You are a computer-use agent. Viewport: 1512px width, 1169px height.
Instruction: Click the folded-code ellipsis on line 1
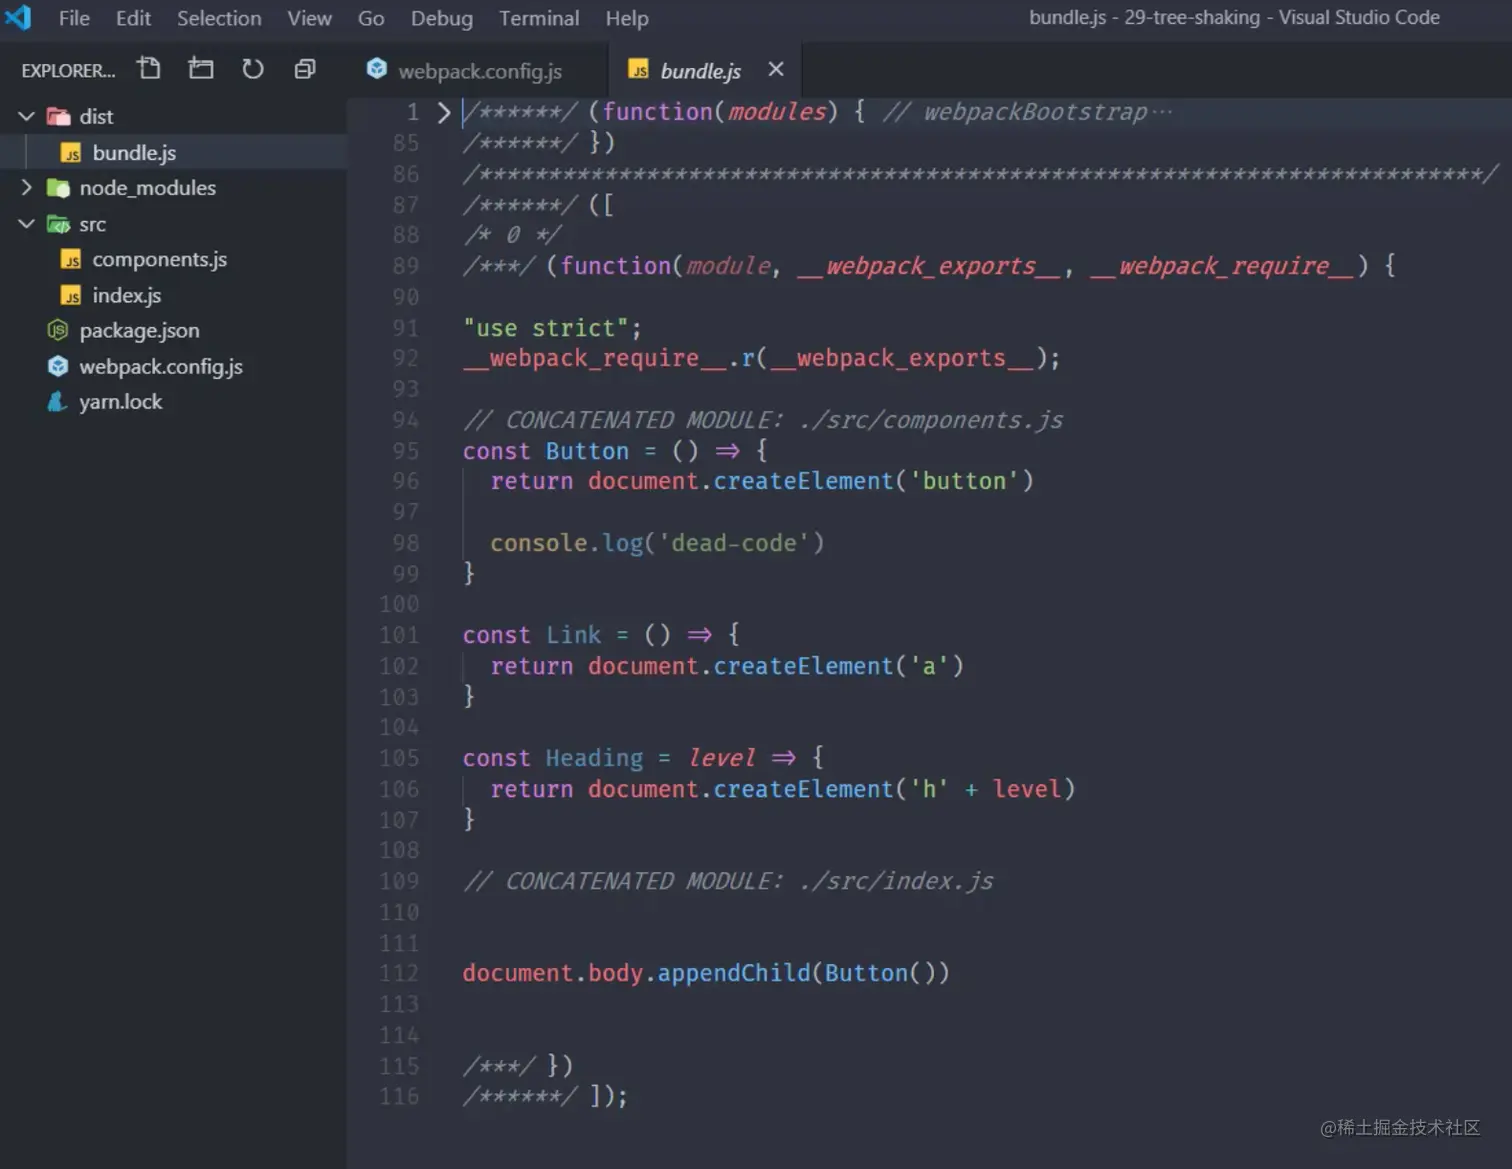[x=1162, y=111]
